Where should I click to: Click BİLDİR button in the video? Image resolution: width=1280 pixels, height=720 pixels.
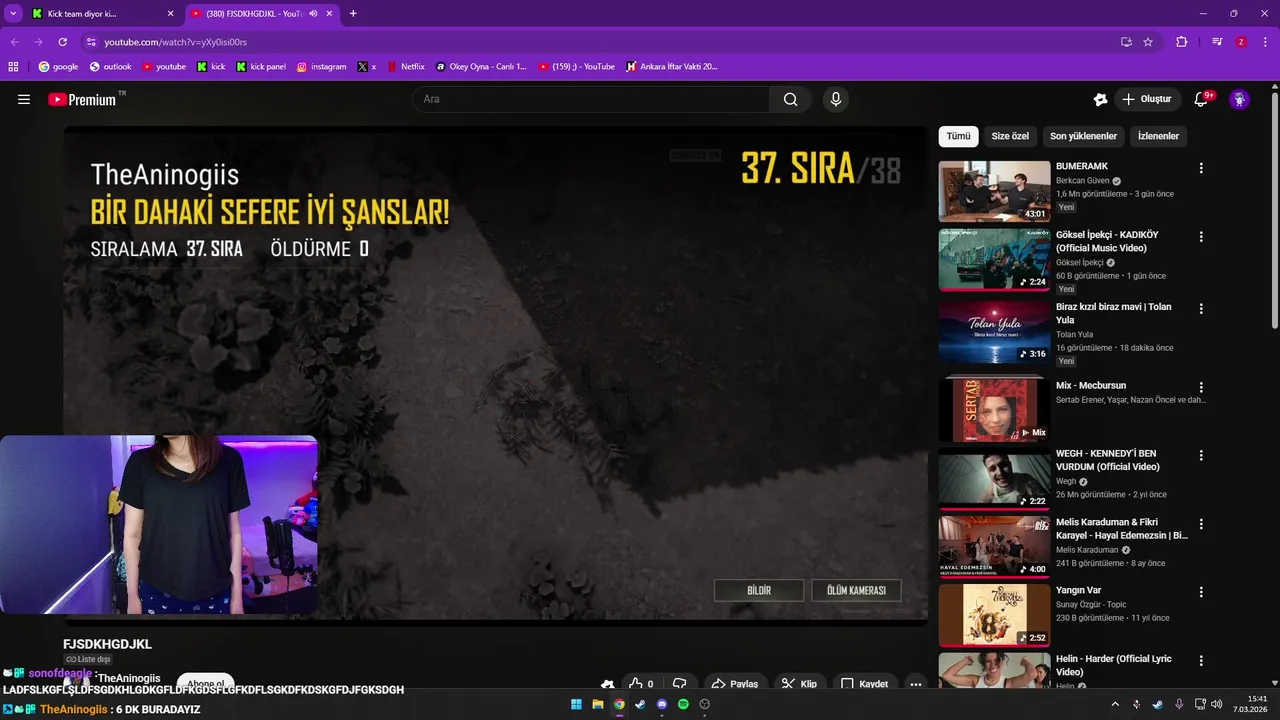click(759, 590)
